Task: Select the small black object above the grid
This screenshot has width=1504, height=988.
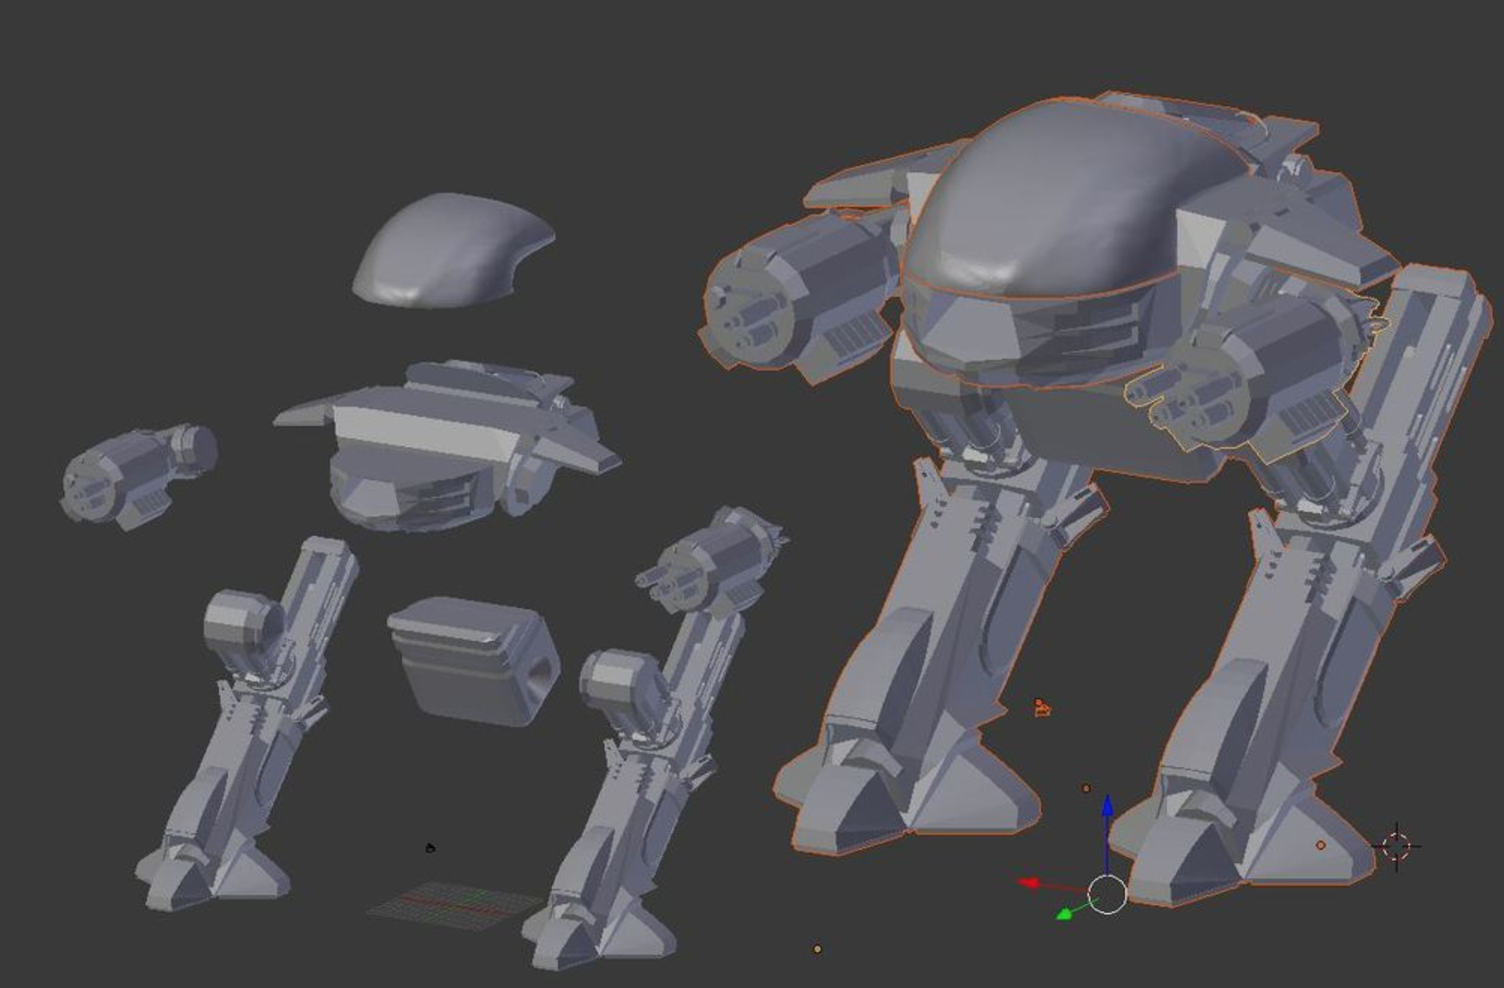Action: point(430,848)
